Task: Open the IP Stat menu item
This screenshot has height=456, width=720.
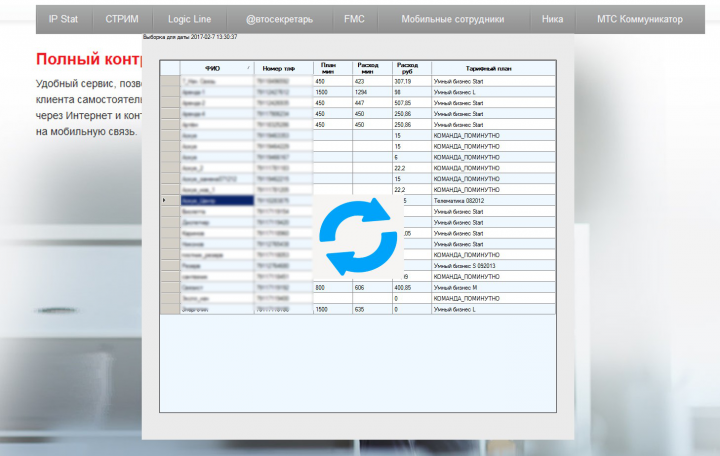Action: tap(63, 19)
